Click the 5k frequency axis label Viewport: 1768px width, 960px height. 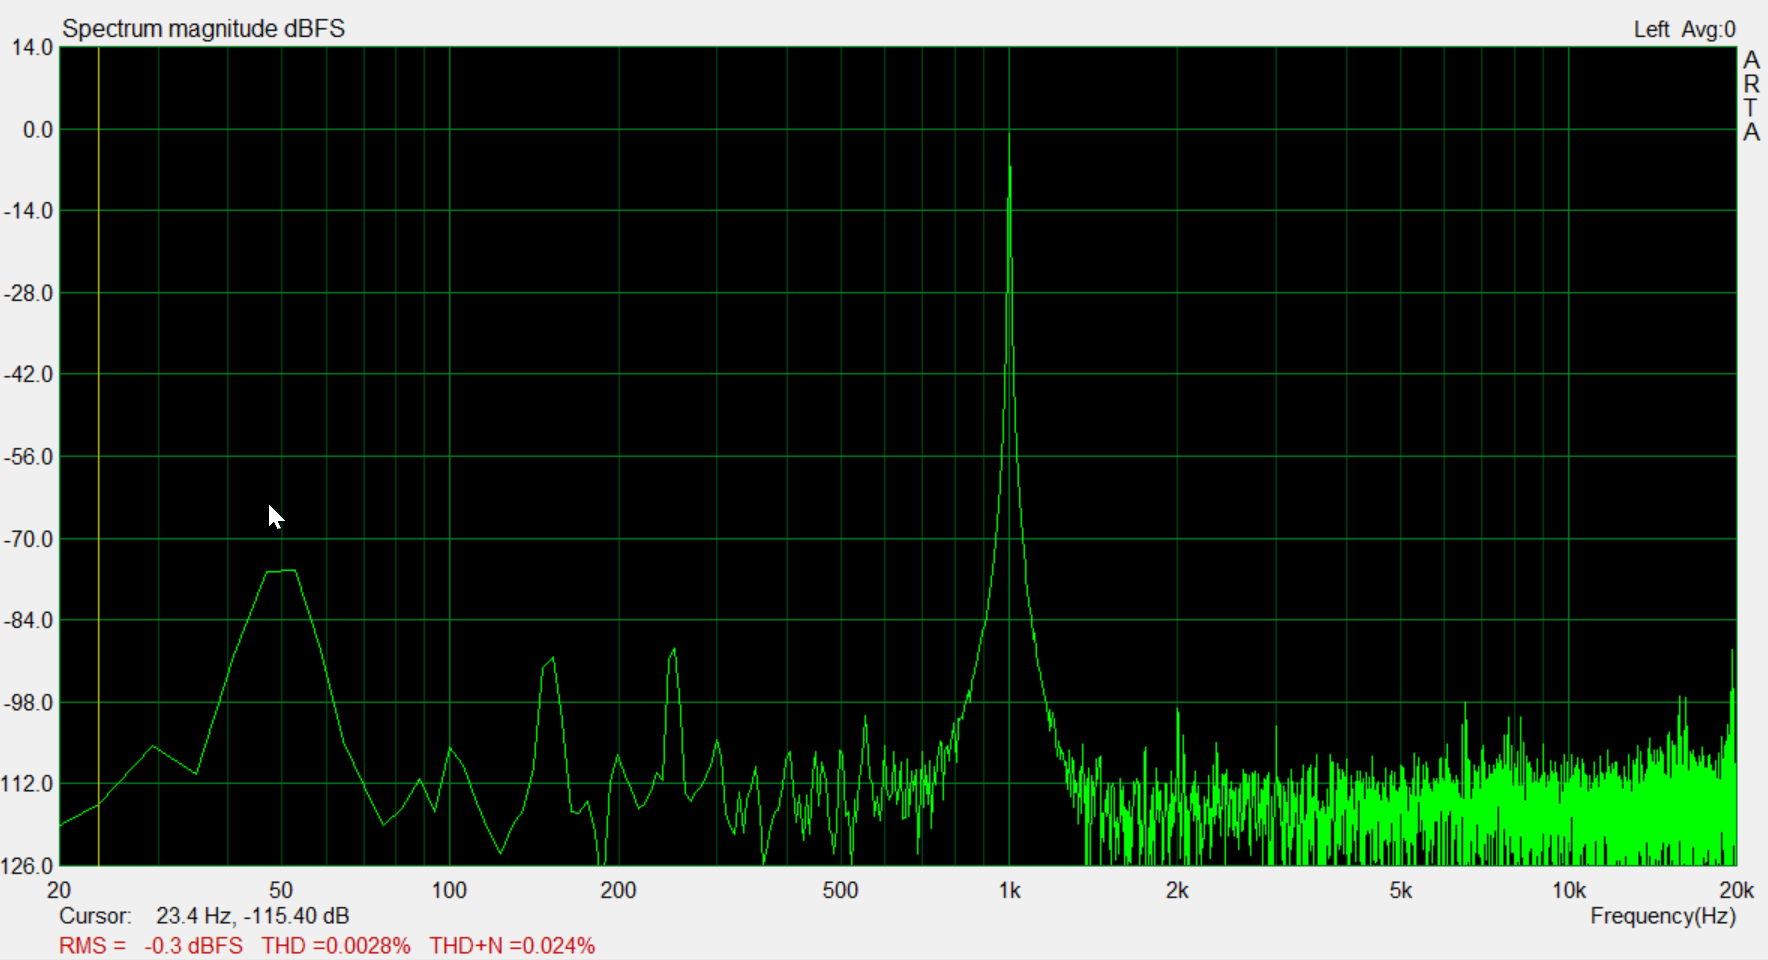click(x=1400, y=890)
